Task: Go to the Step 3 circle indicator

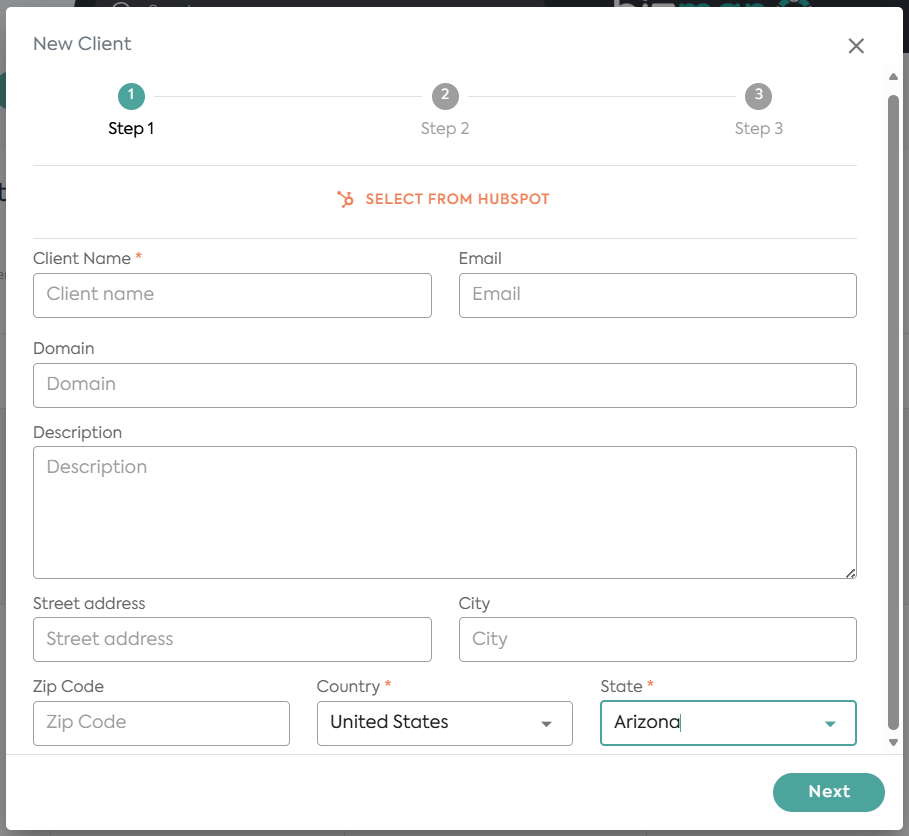Action: coord(759,96)
